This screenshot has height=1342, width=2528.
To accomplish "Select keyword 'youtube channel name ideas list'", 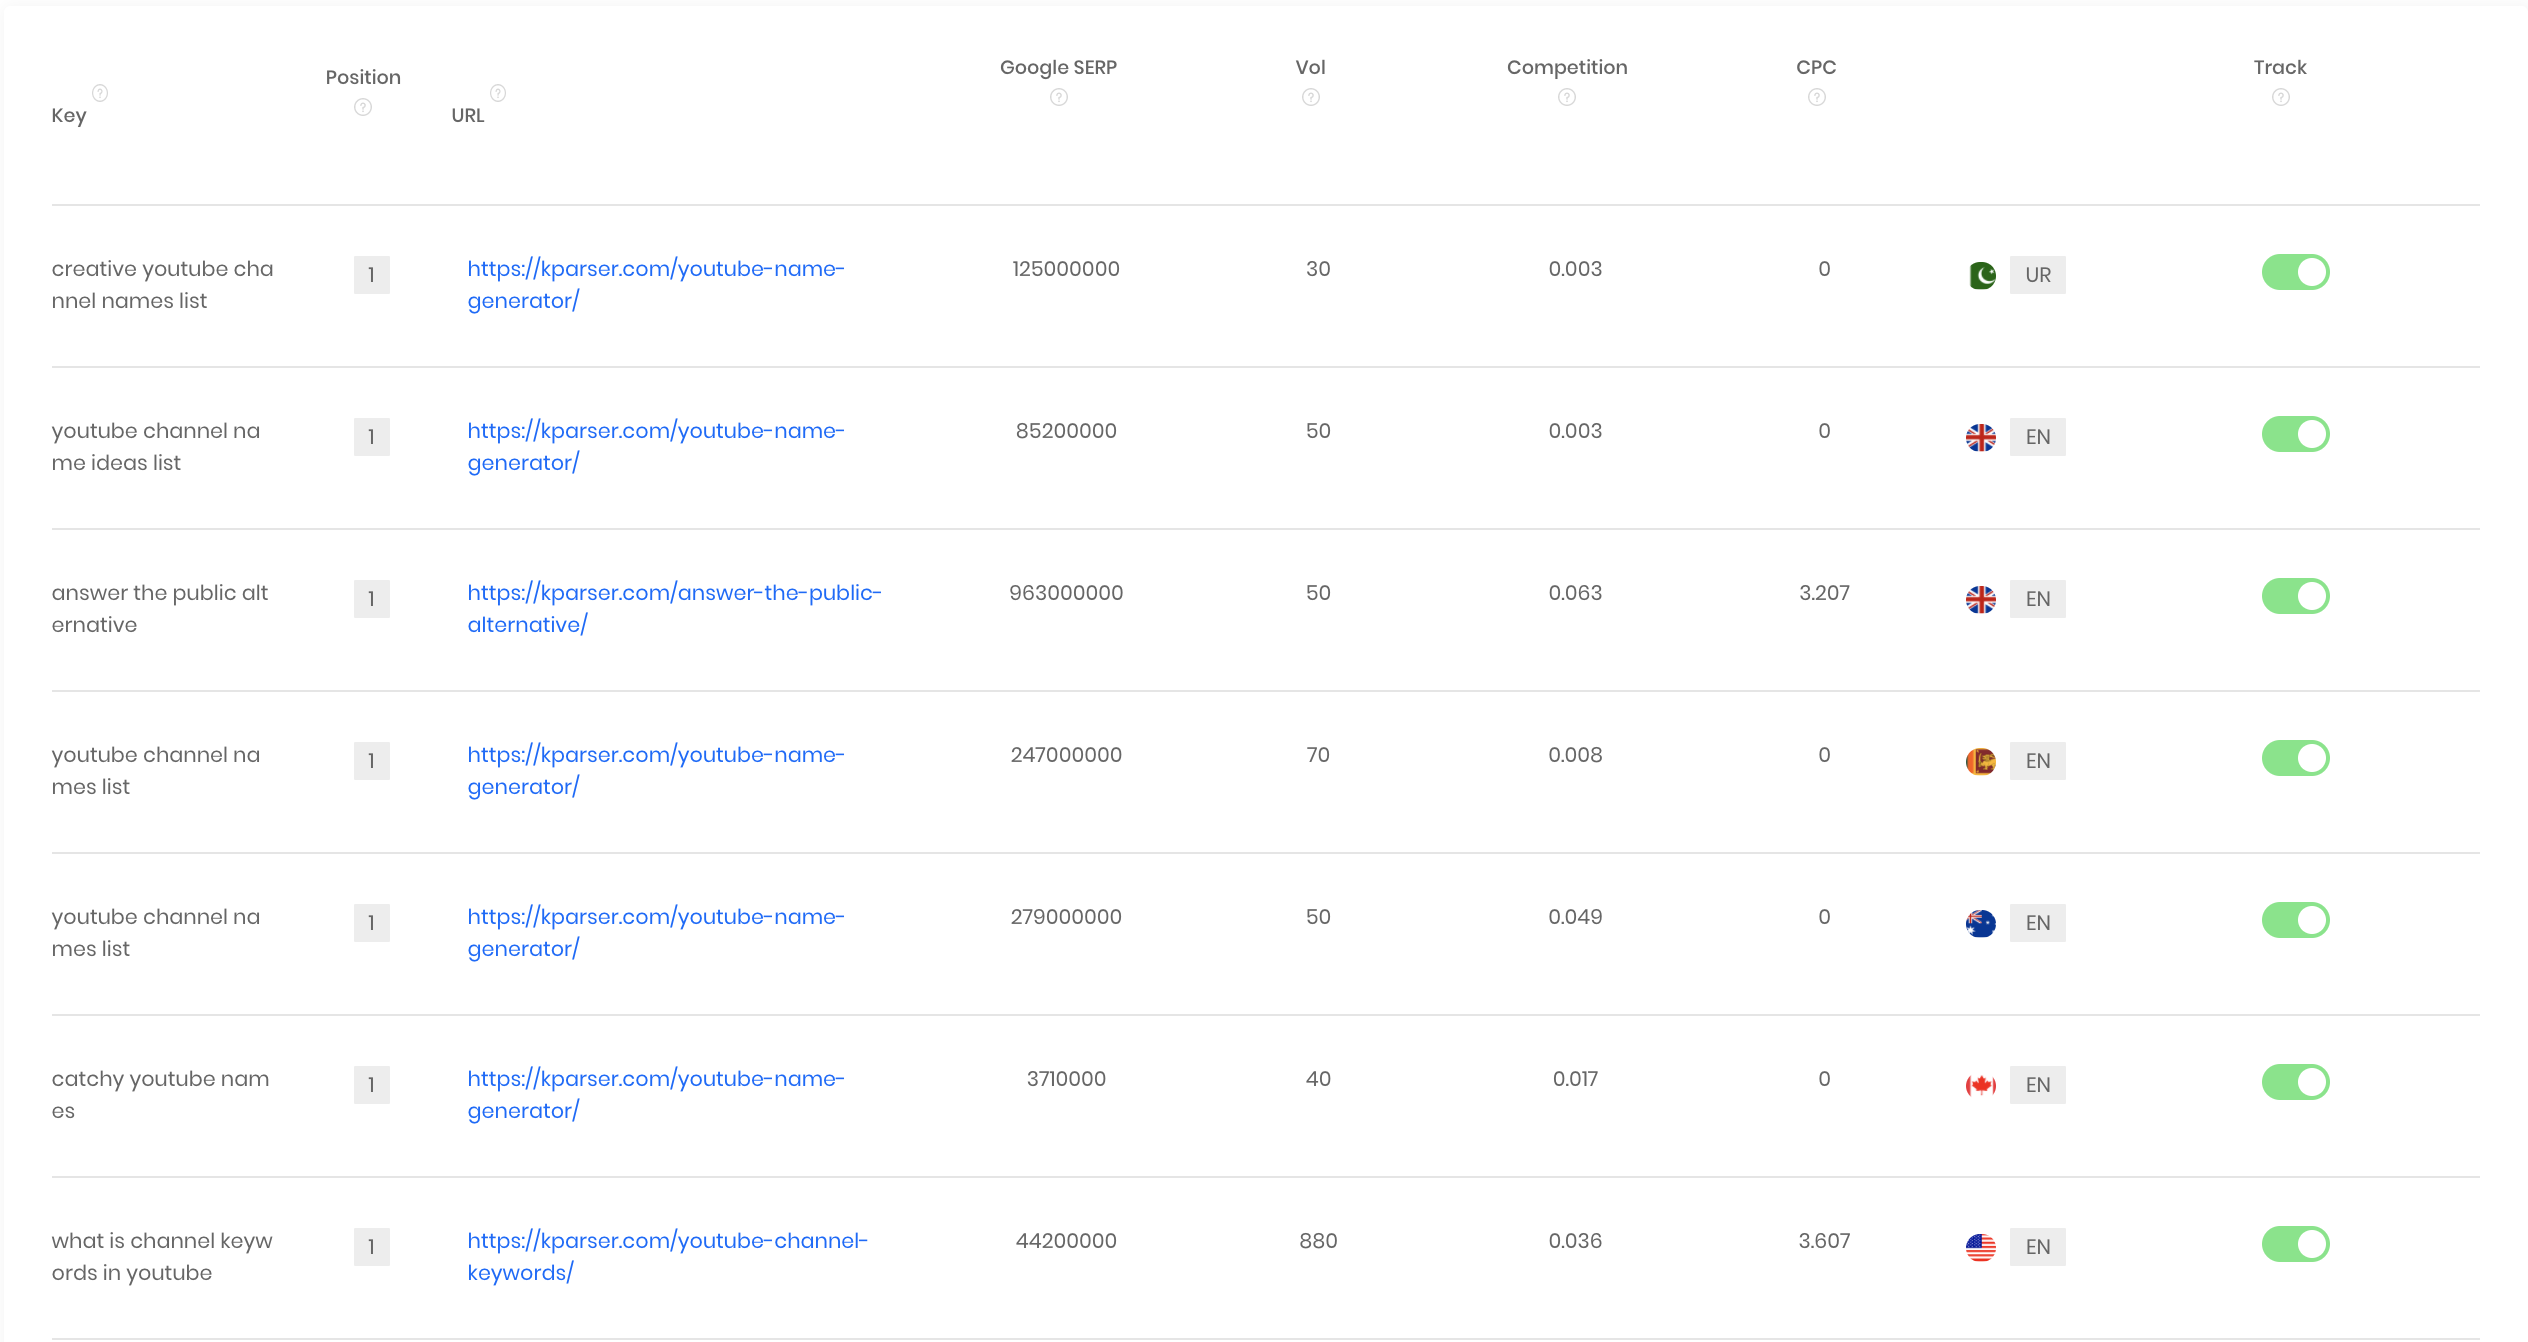I will click(x=156, y=447).
